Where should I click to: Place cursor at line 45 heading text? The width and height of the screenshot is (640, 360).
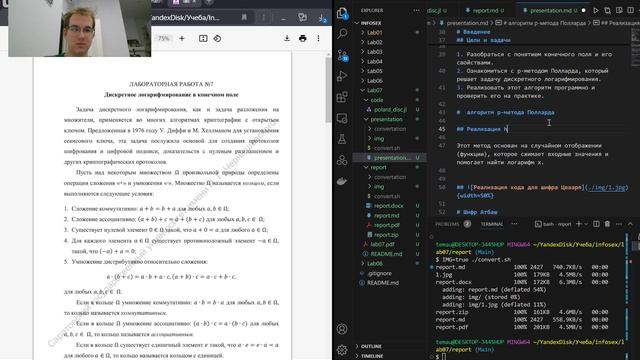[482, 129]
